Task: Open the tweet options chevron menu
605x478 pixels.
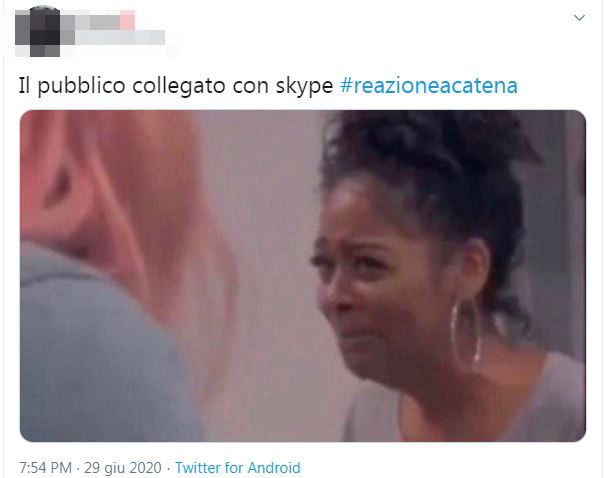Action: (579, 18)
